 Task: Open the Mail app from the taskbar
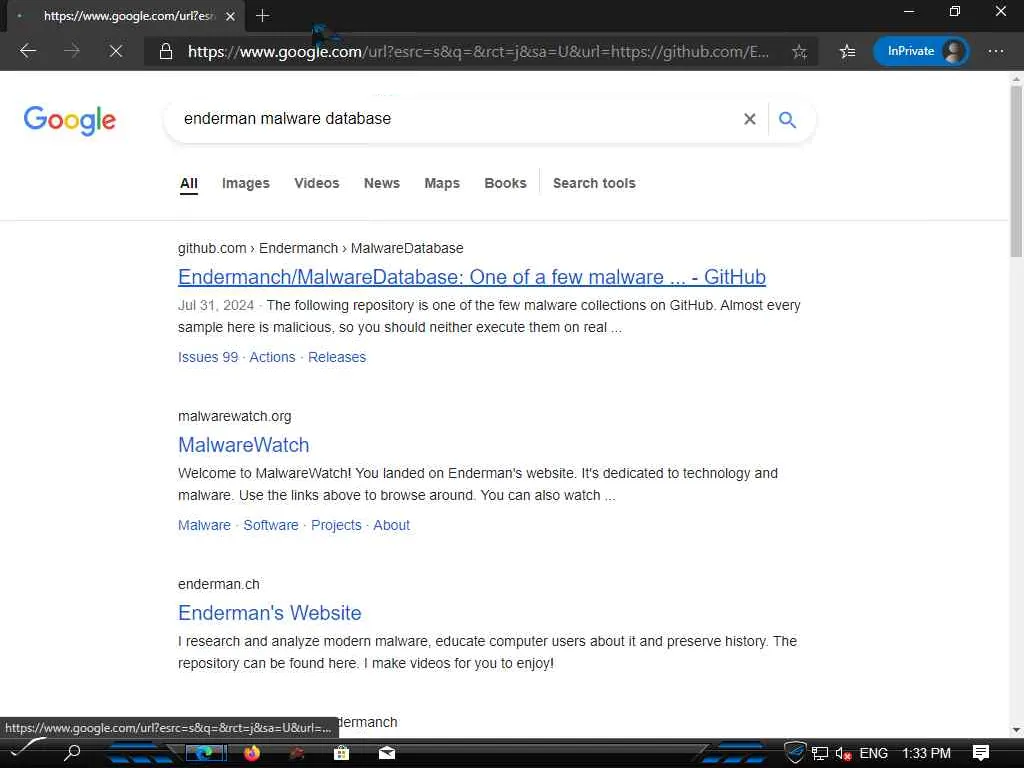[x=387, y=753]
